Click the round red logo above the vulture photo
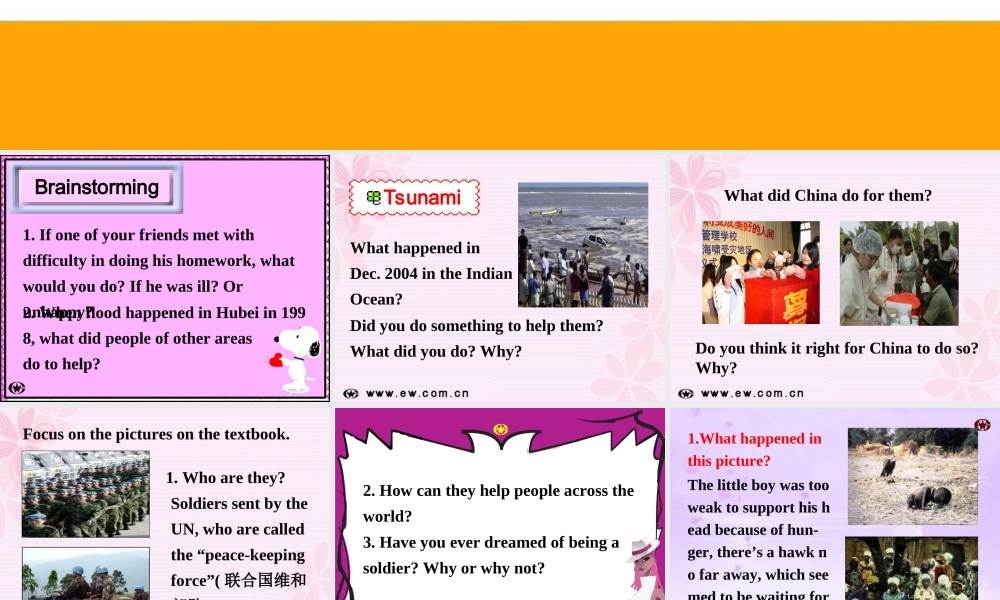 [x=982, y=425]
